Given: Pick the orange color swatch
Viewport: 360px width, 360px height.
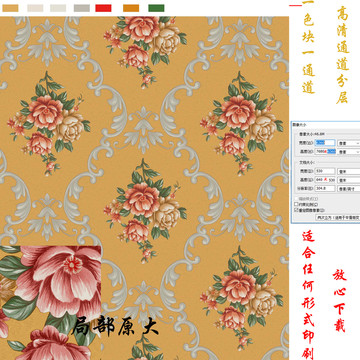Looking at the screenshot, I should pyautogui.click(x=131, y=8).
